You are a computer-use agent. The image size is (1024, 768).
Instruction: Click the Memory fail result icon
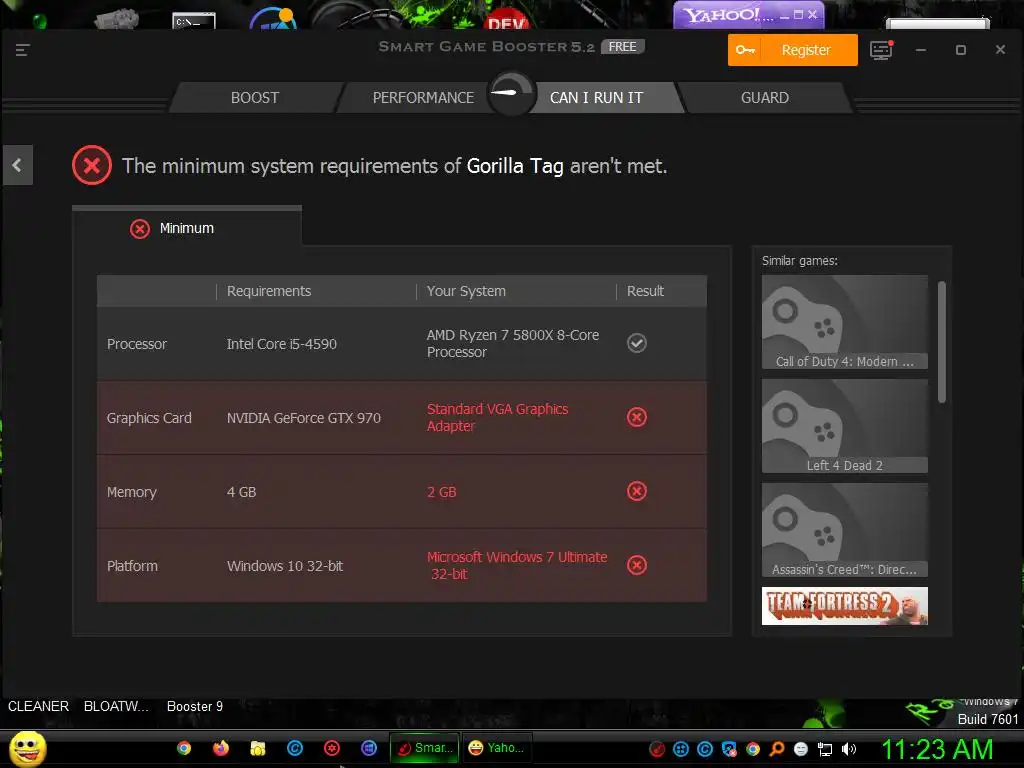637,491
